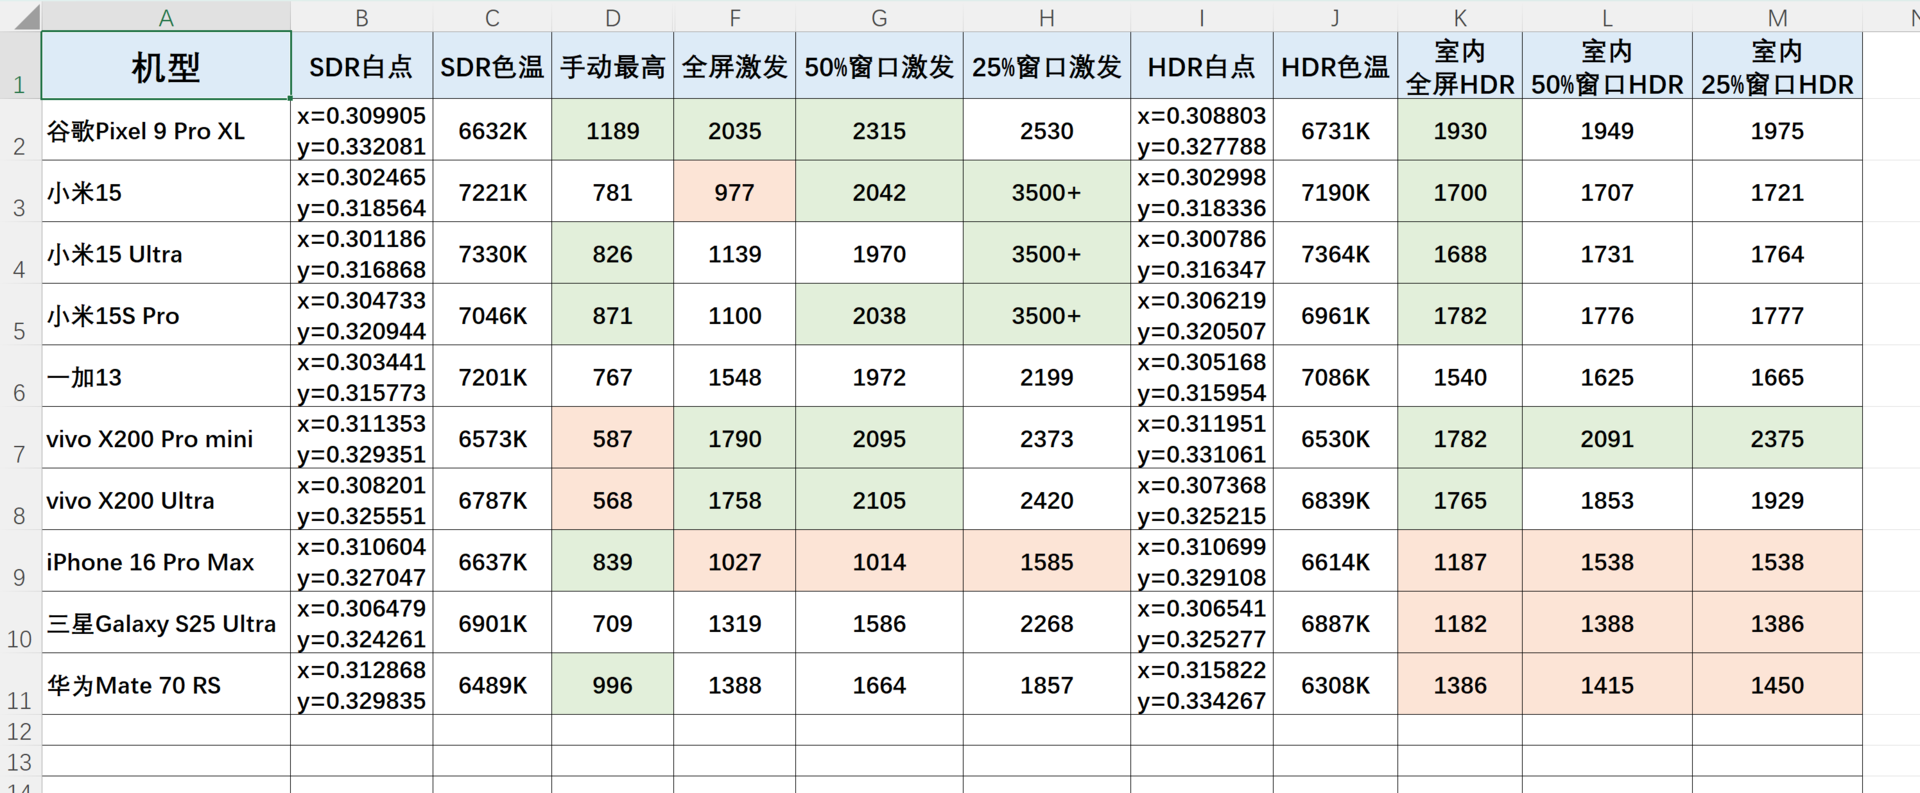Click the select-all corner of the sheet
Viewport: 1920px width, 793px height.
click(21, 16)
